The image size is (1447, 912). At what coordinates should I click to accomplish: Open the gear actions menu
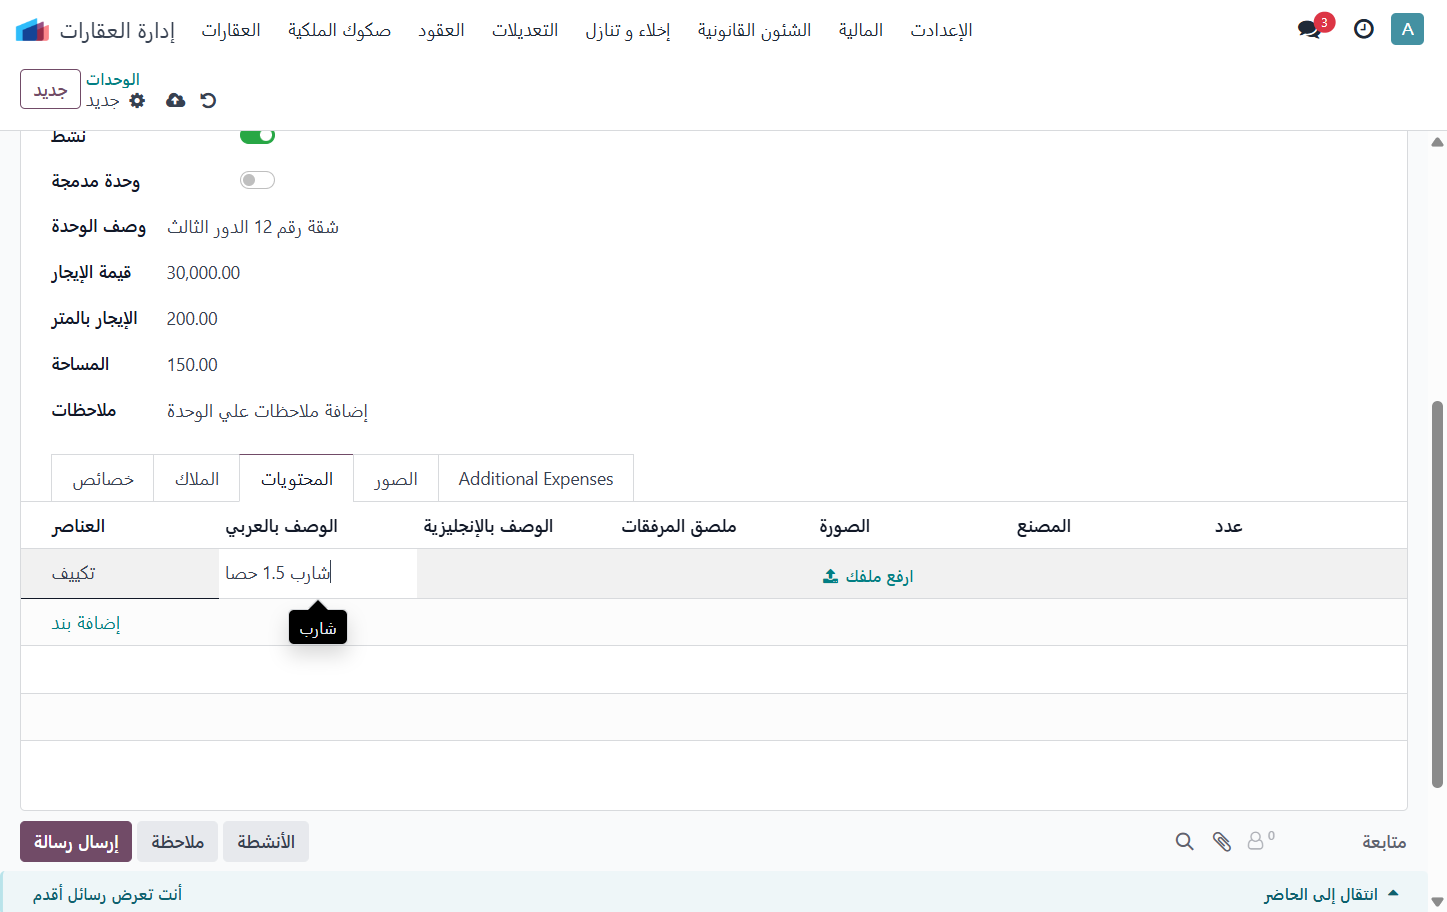pyautogui.click(x=138, y=100)
